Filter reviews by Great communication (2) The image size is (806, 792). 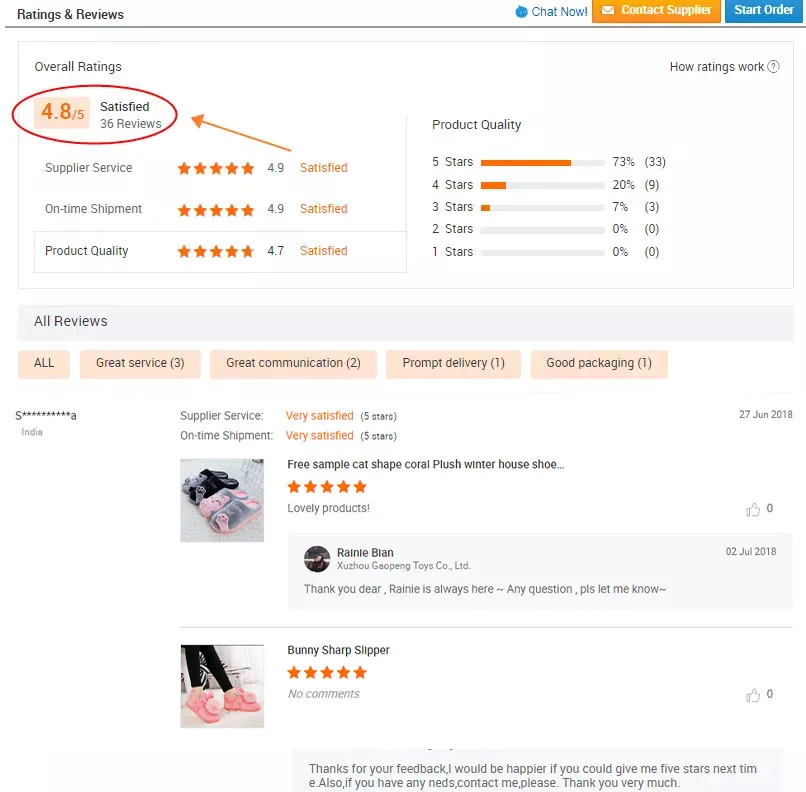(293, 364)
